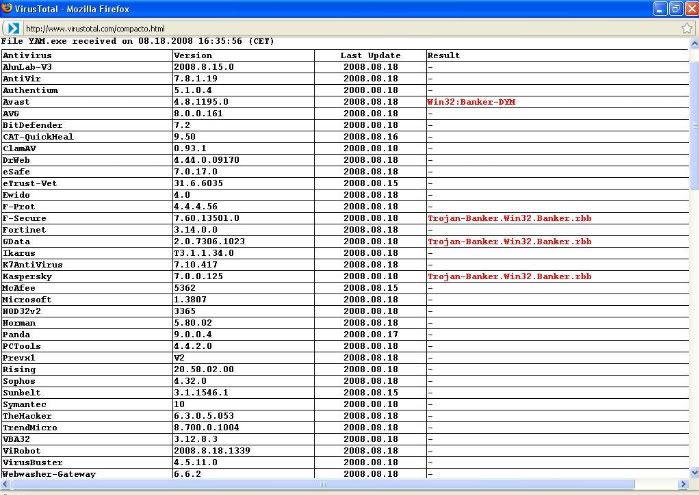
Task: Select the GData Trojan-Banker result
Action: pos(509,241)
